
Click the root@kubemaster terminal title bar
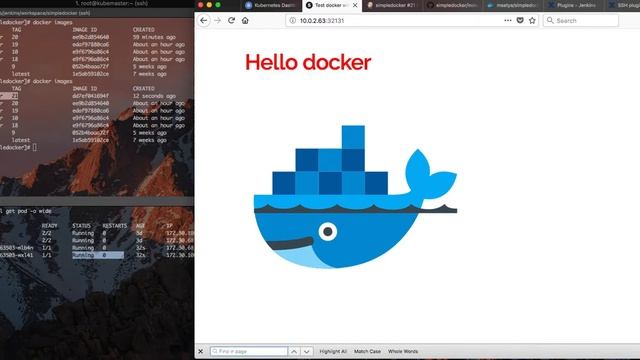[111, 3]
